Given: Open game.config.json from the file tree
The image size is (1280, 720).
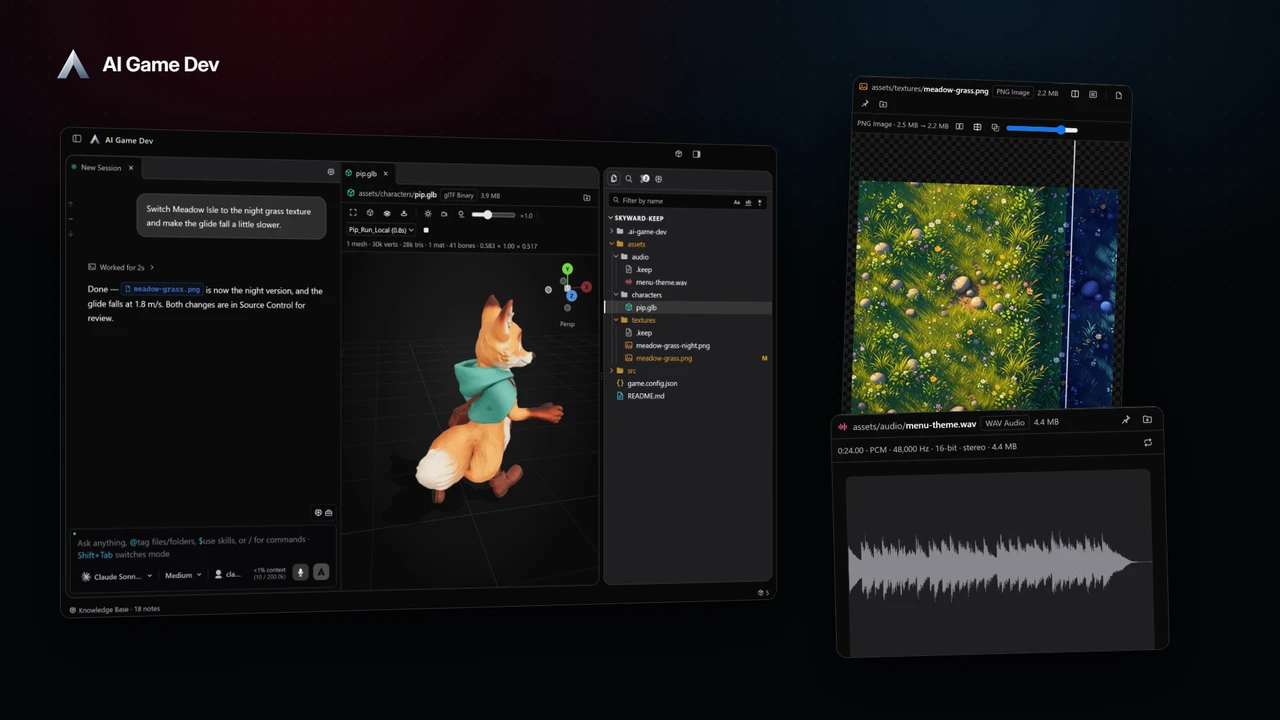Looking at the screenshot, I should [652, 383].
